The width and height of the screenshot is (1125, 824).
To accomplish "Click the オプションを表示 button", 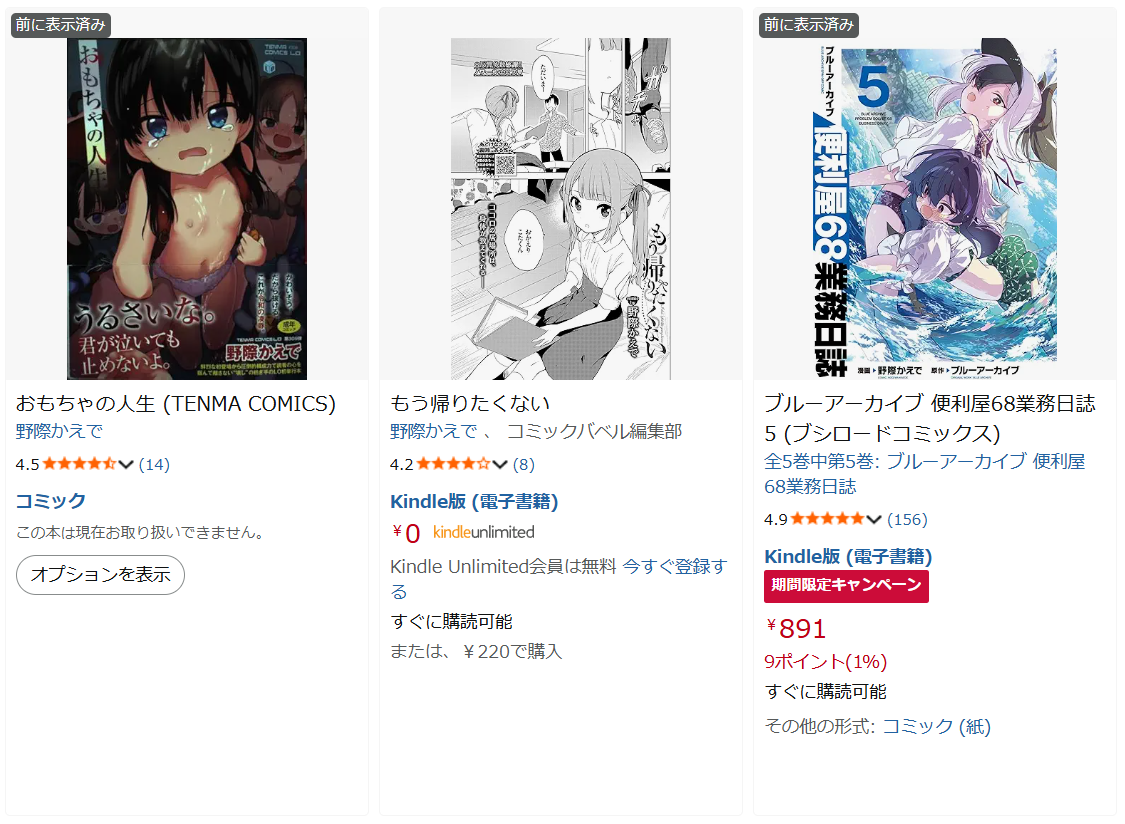I will (100, 575).
